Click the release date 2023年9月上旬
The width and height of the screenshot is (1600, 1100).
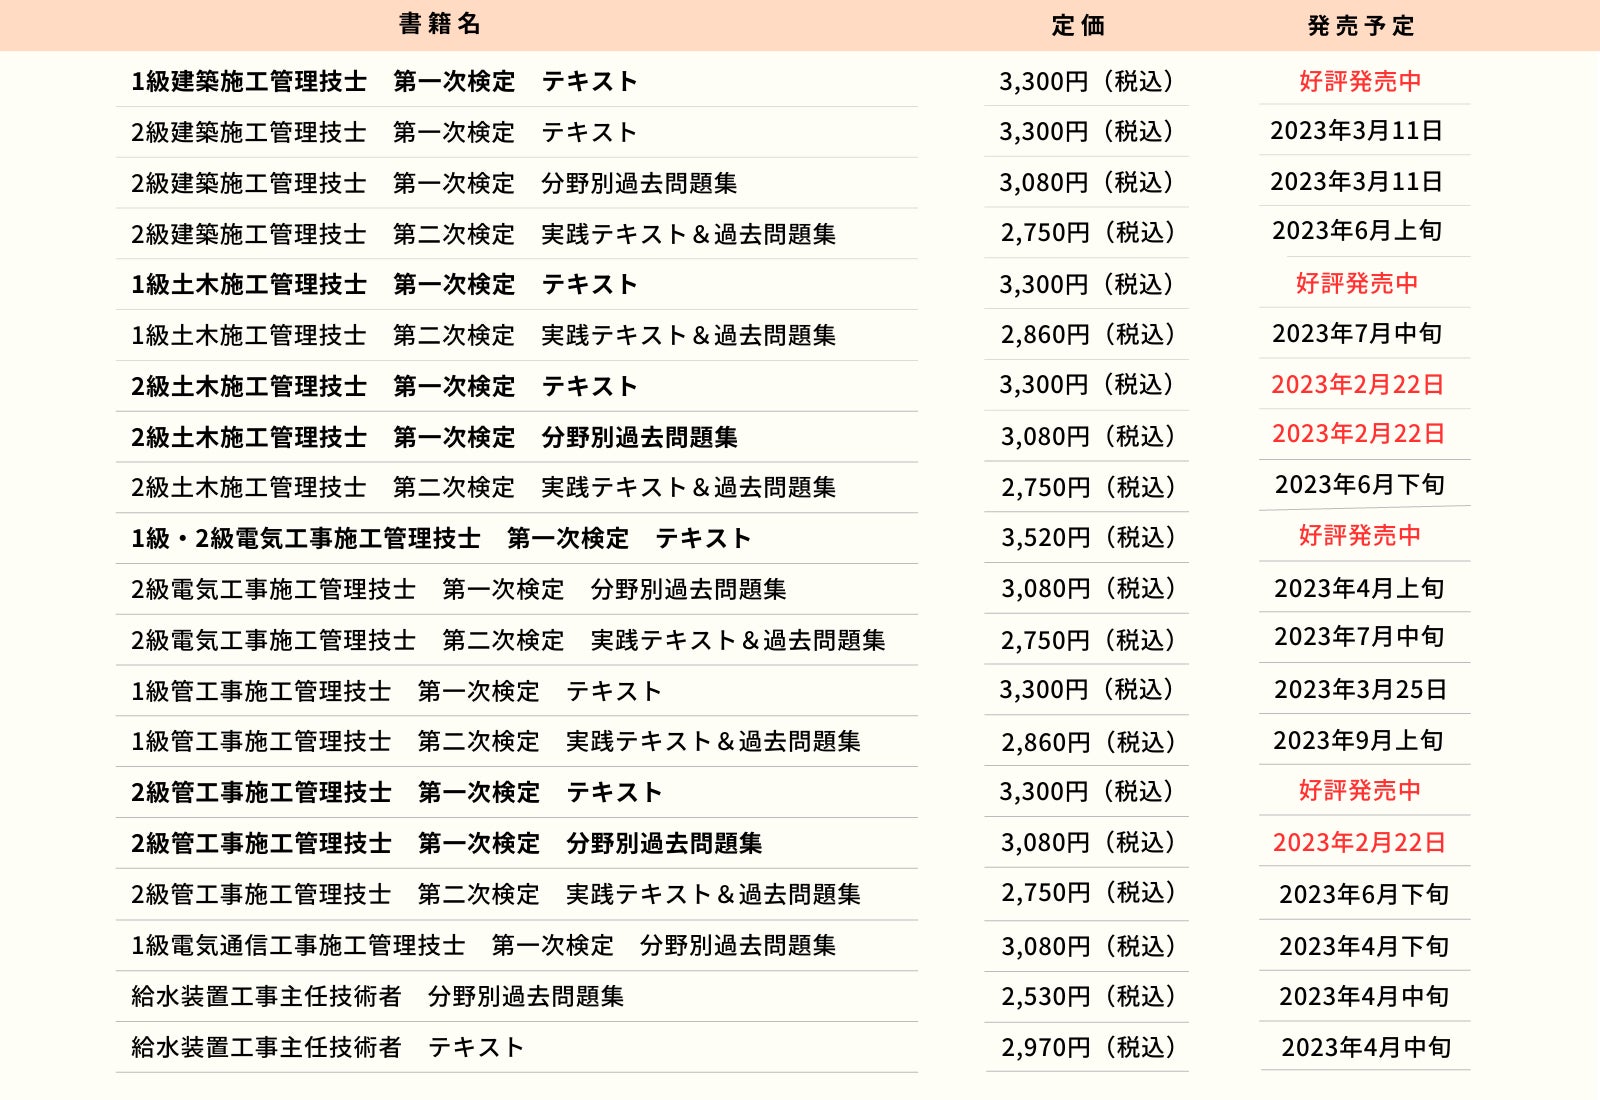click(1358, 740)
